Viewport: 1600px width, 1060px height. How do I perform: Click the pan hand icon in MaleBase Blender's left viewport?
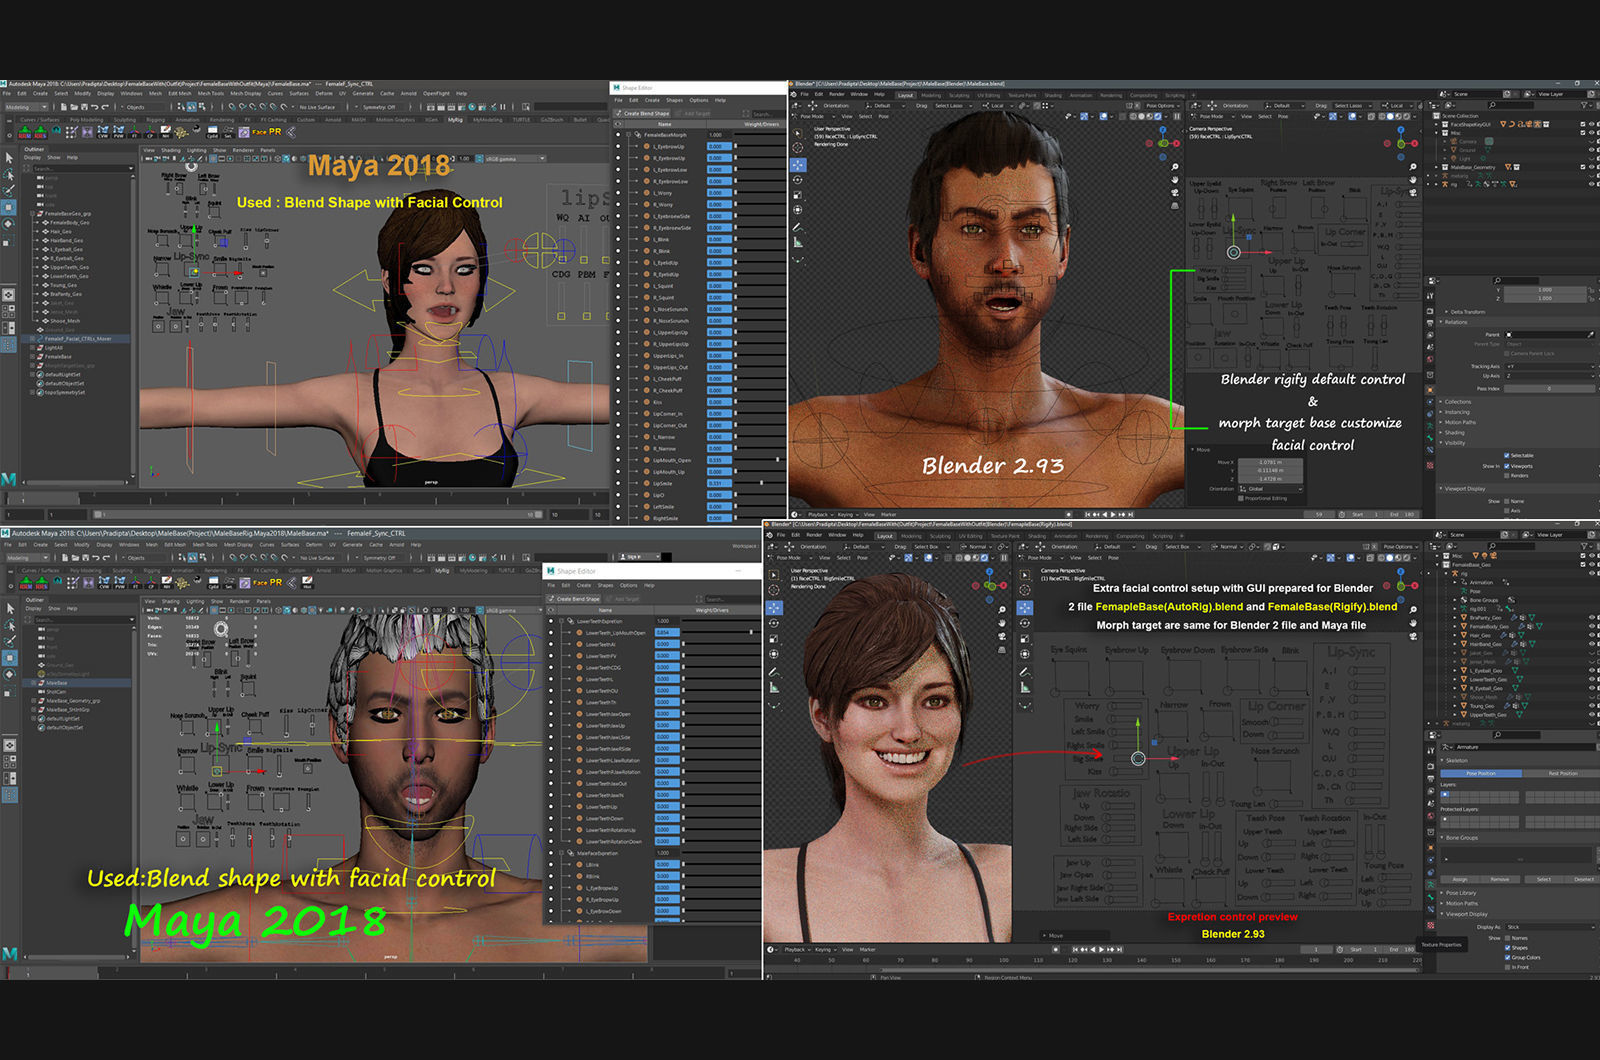tap(1175, 180)
